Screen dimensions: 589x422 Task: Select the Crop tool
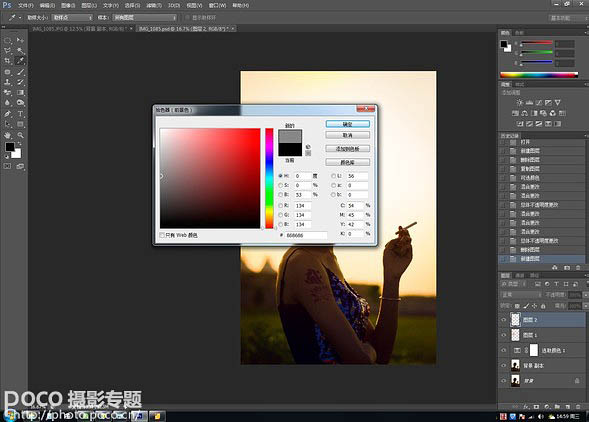click(8, 61)
